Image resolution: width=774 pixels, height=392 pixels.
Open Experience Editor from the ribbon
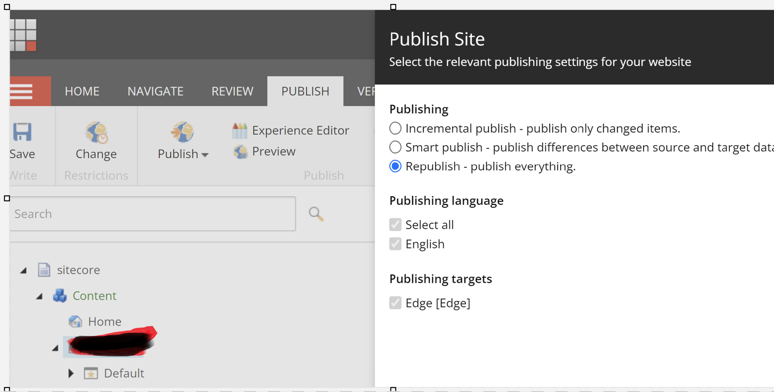point(291,130)
